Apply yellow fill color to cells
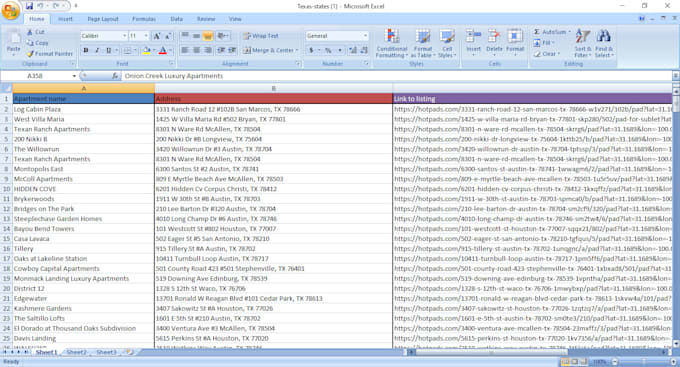The height and width of the screenshot is (367, 680). [x=146, y=50]
